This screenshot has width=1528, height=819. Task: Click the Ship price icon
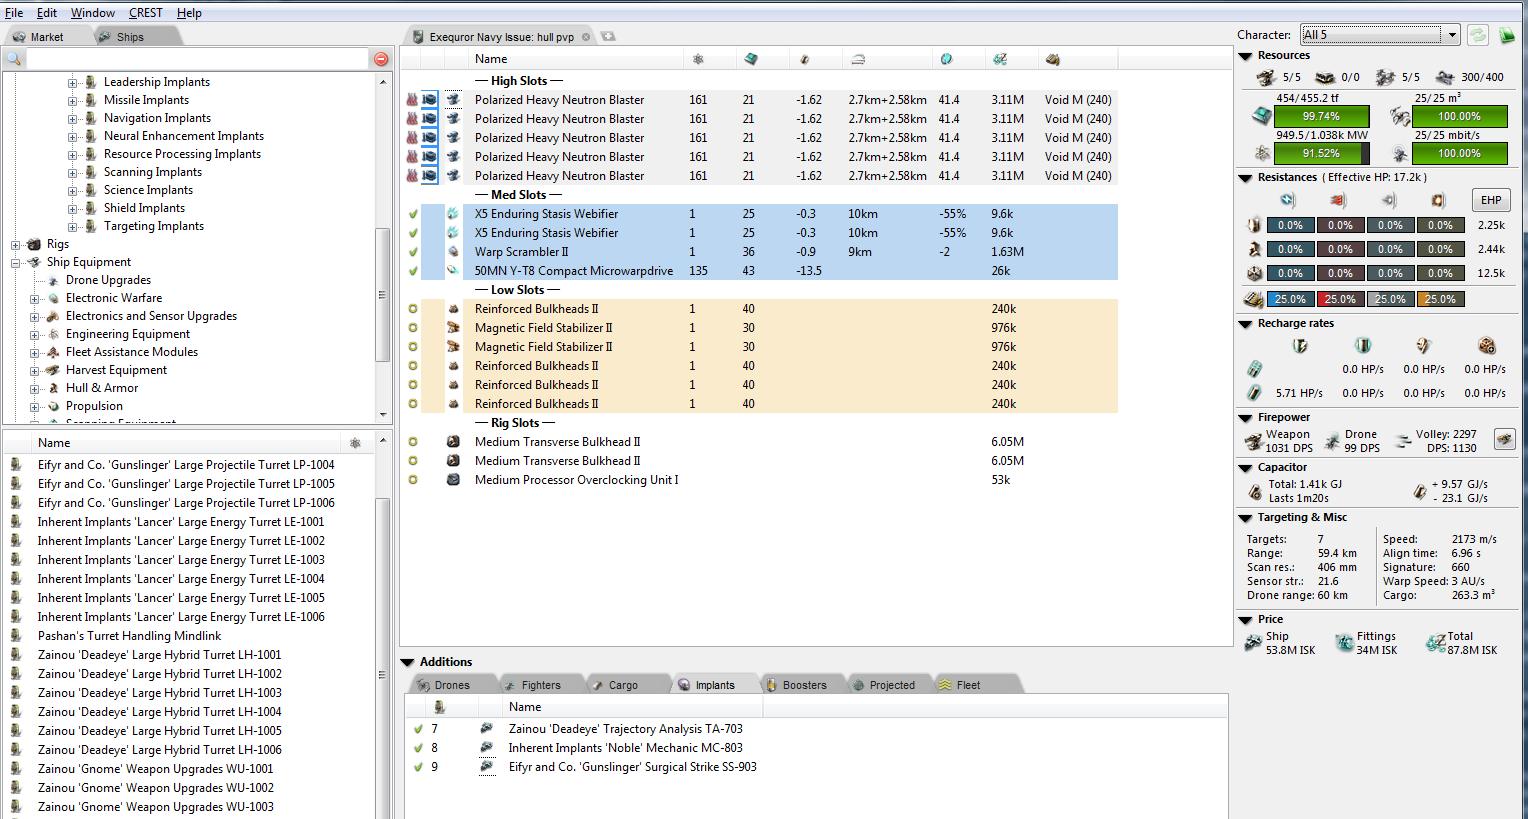coord(1253,643)
